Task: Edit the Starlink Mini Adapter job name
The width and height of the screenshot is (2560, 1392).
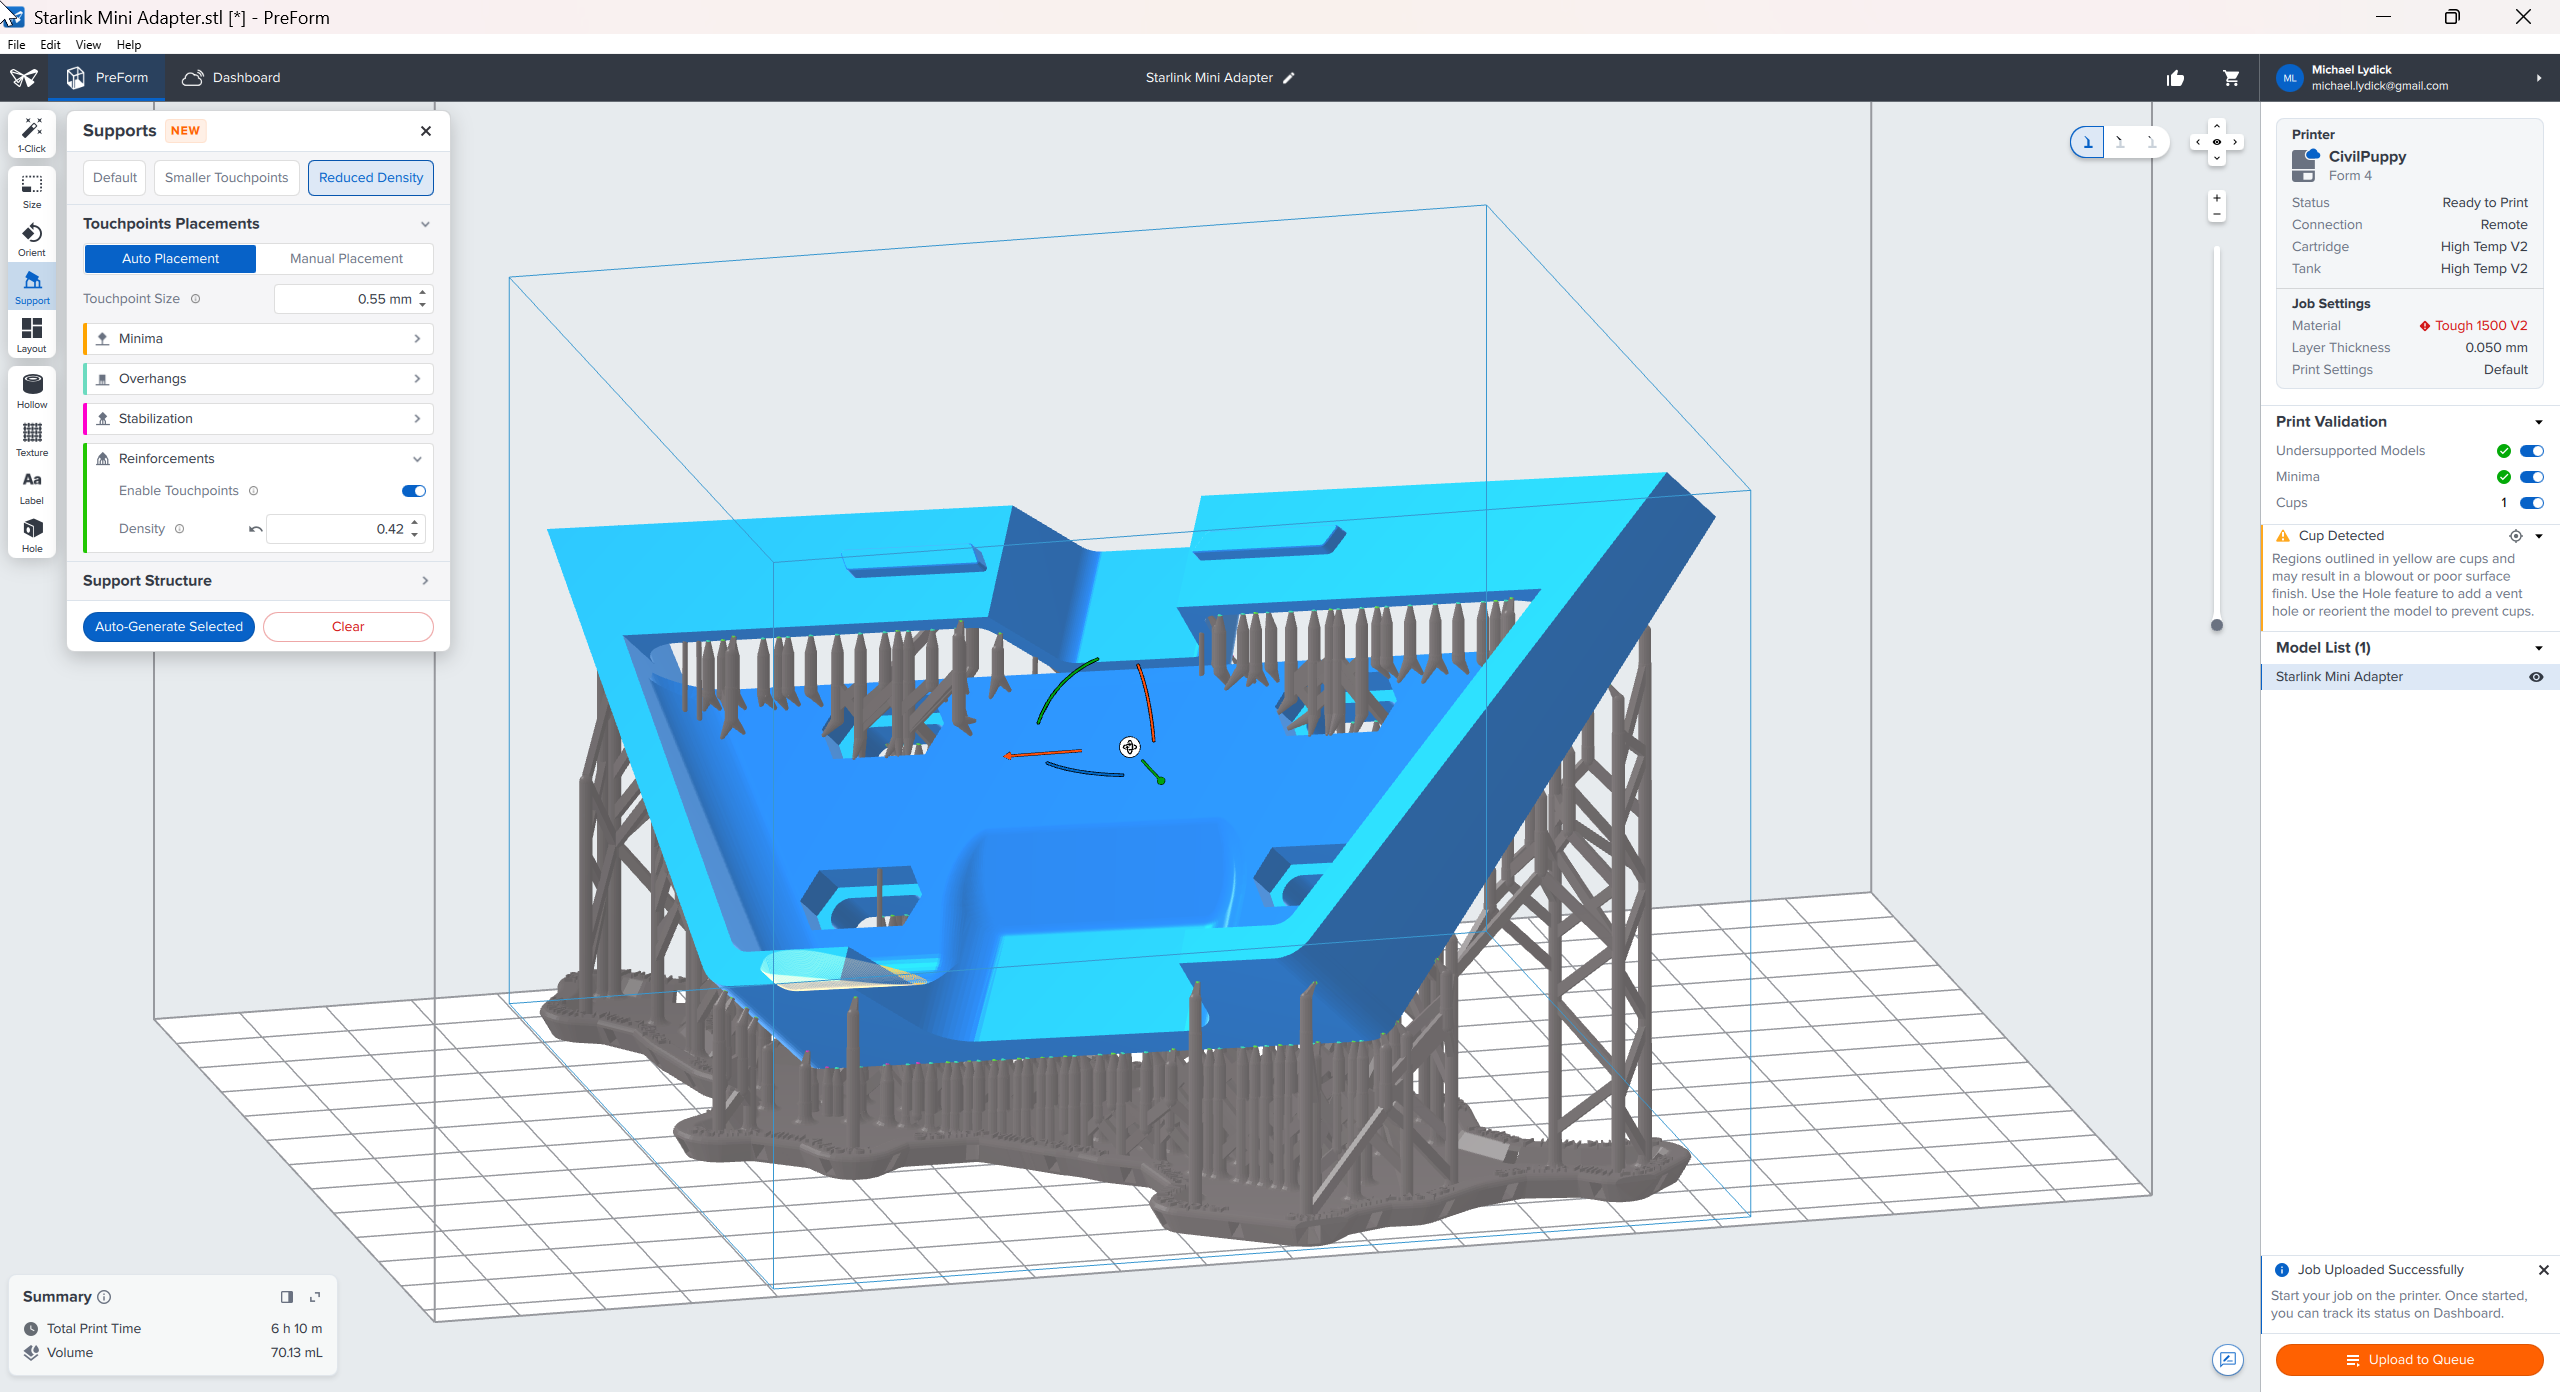Action: tap(1289, 78)
